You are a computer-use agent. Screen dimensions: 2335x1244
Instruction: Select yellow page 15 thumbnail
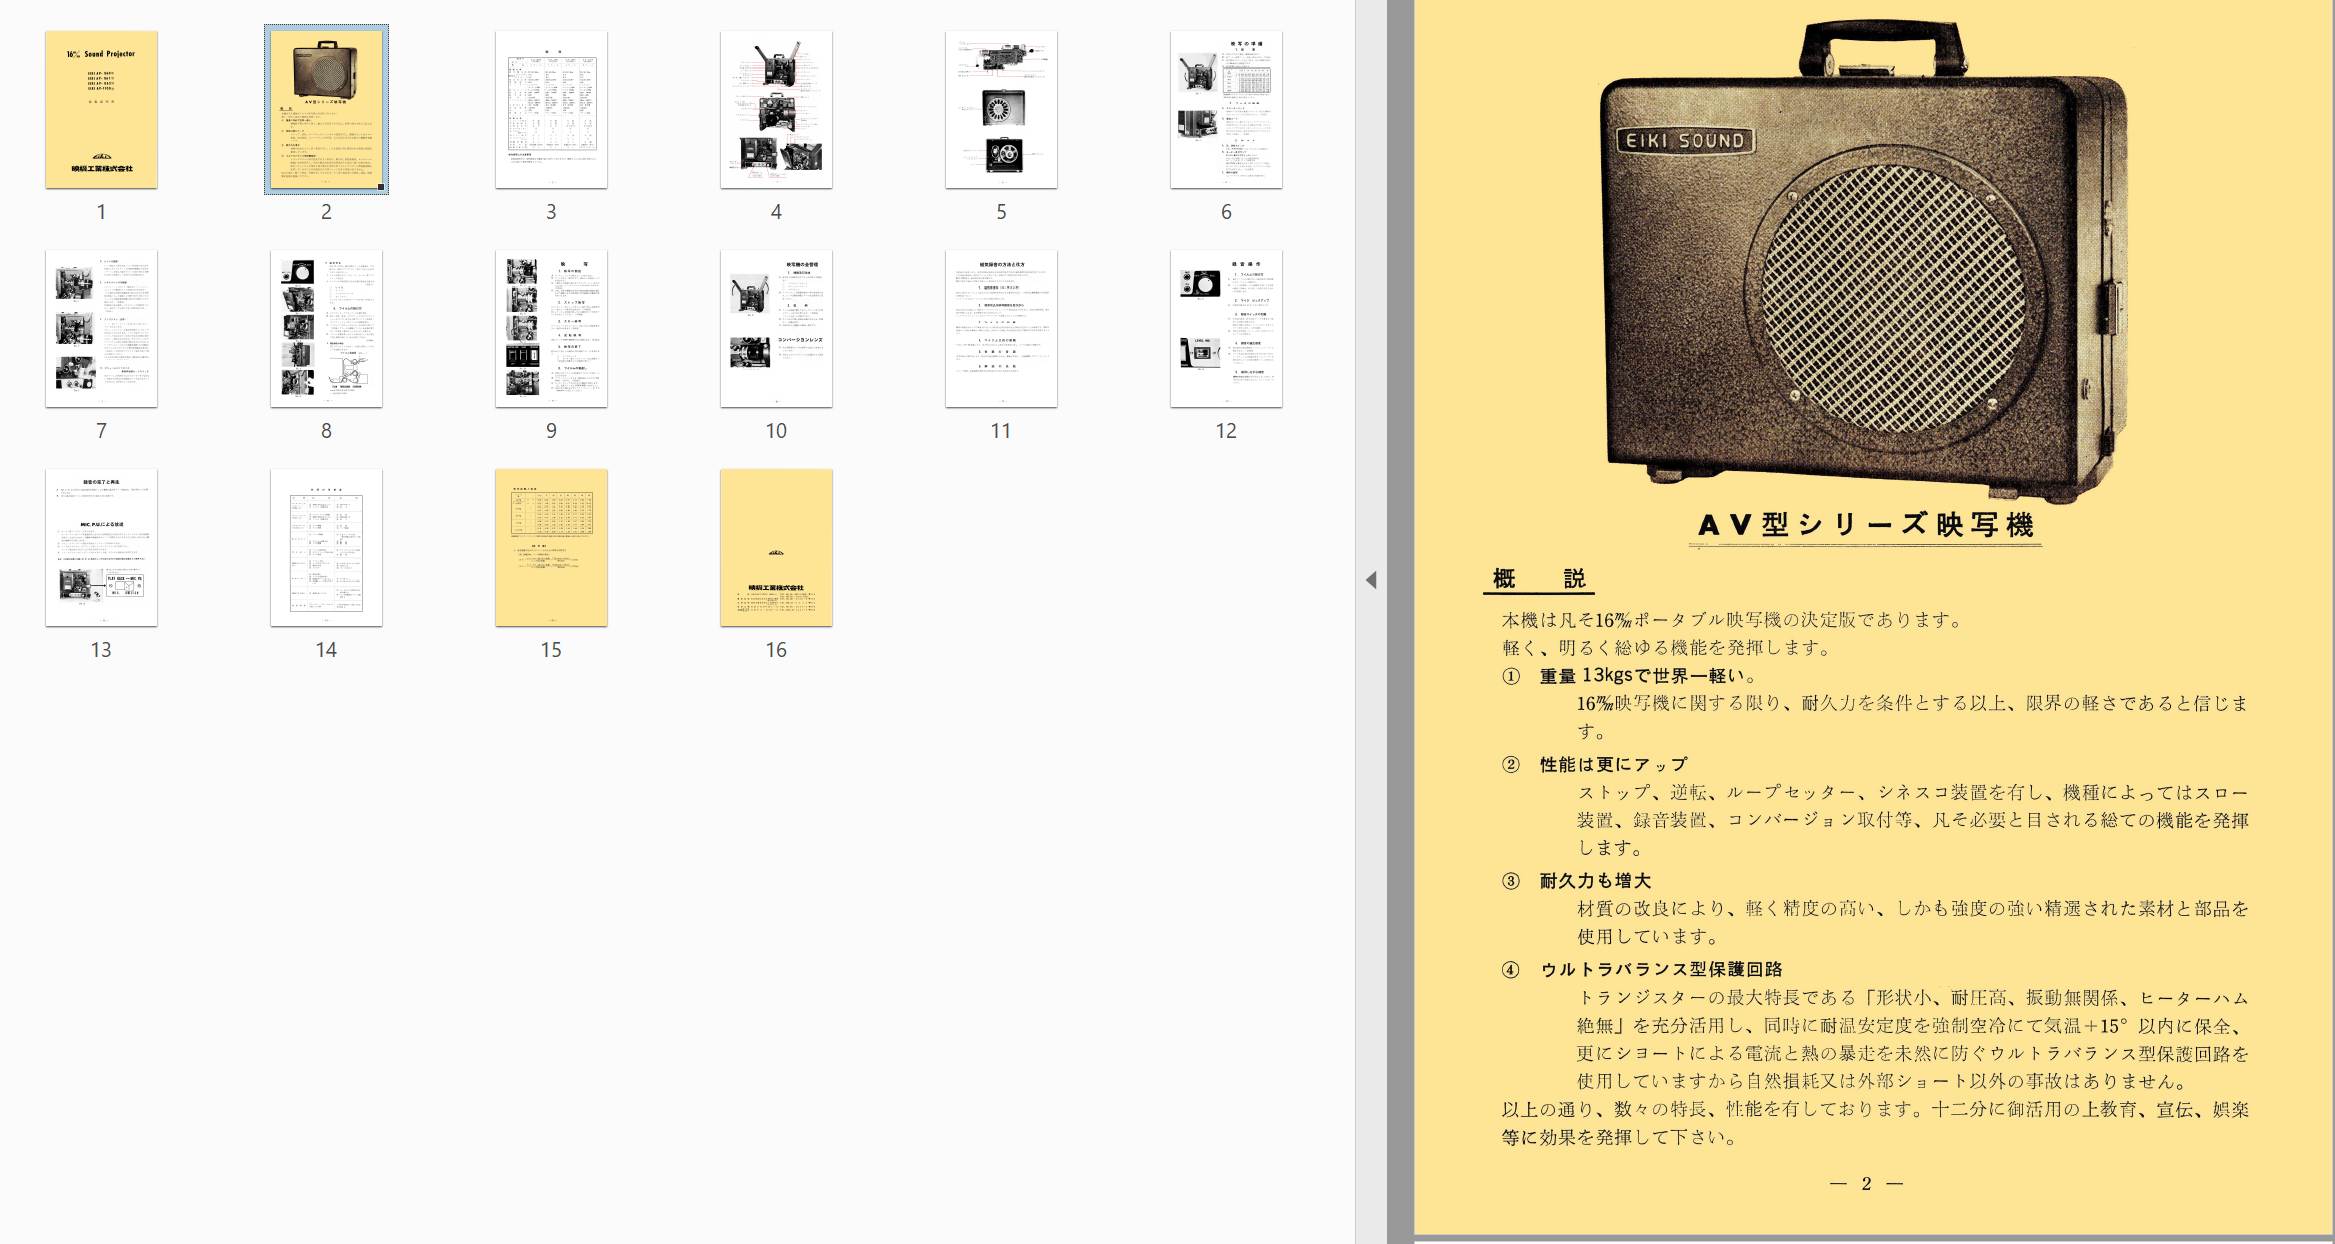[551, 547]
